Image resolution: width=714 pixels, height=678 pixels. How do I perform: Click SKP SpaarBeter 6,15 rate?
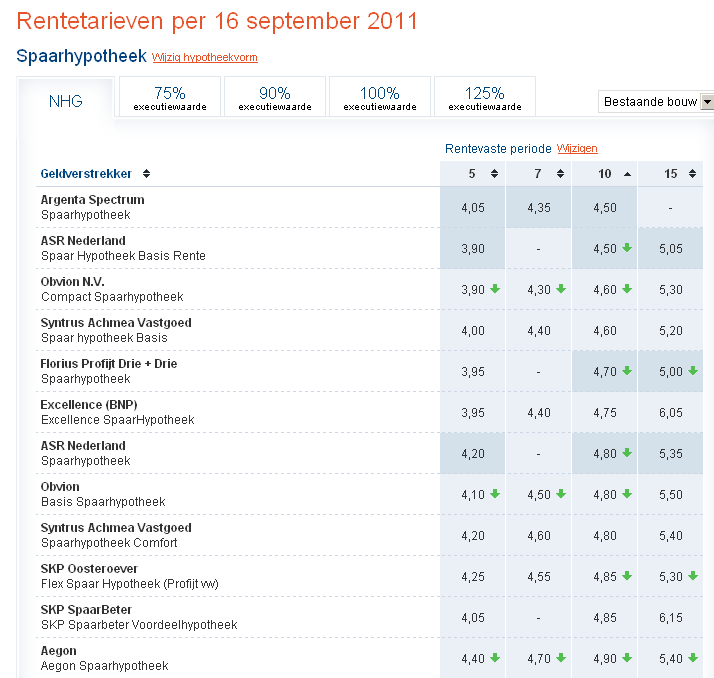[x=671, y=617]
